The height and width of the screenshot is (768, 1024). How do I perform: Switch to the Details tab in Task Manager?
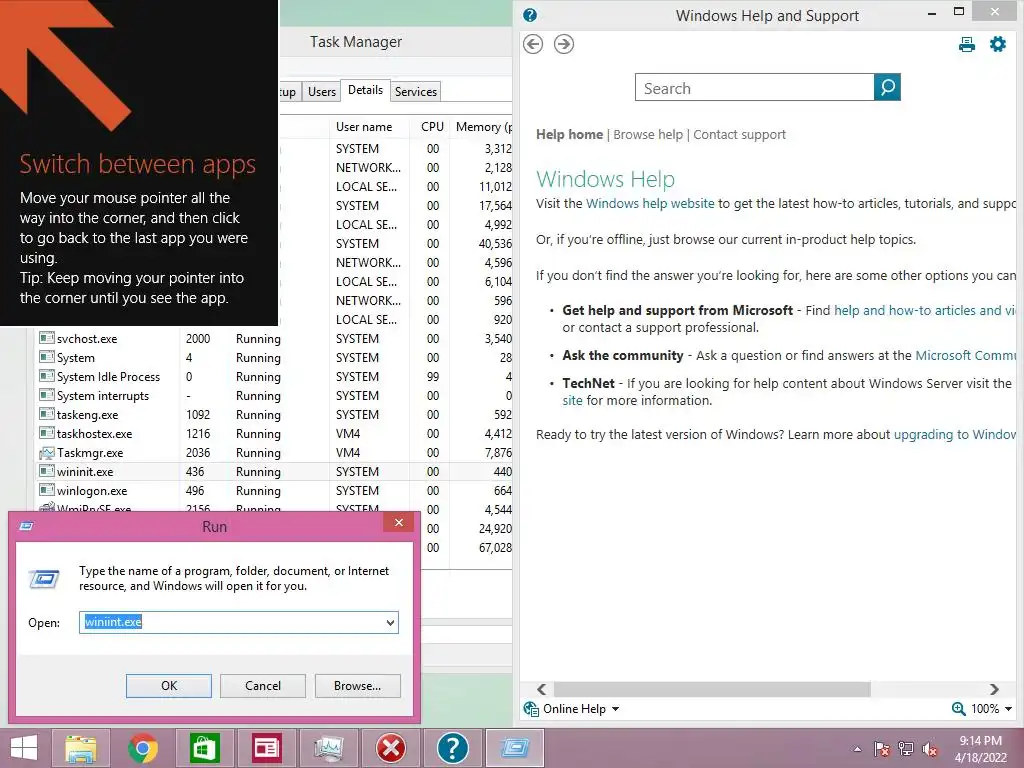point(365,90)
